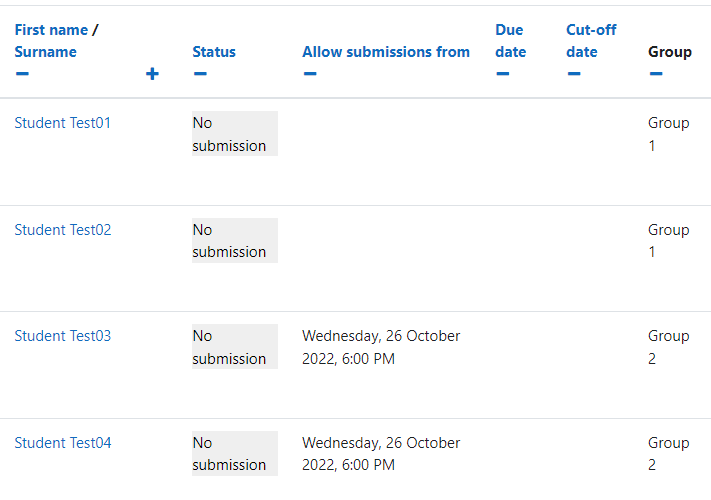Image resolution: width=711 pixels, height=500 pixels.
Task: Select Student Test03's submission date cell
Action: pos(381,347)
